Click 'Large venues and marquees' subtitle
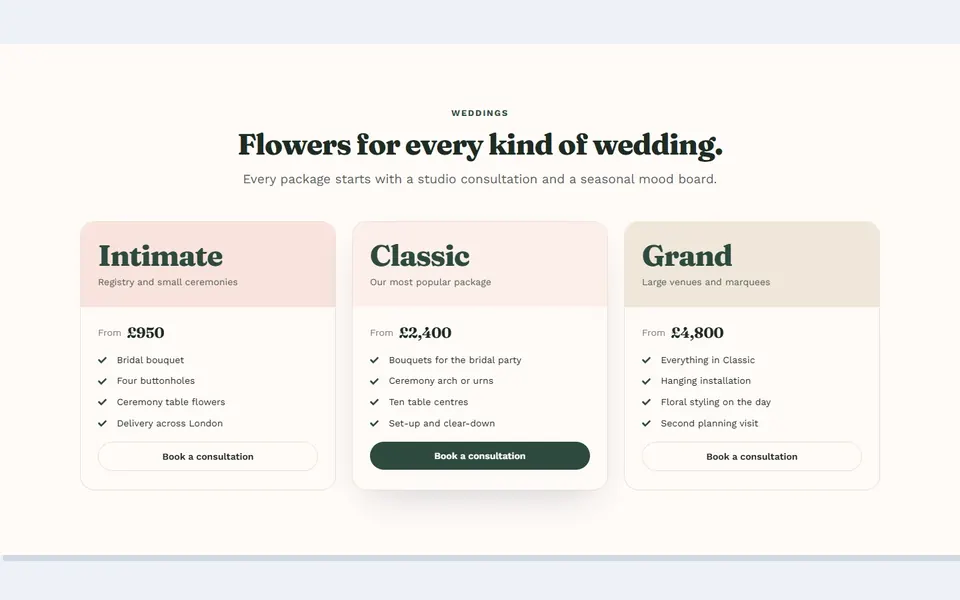960x600 pixels. [706, 282]
